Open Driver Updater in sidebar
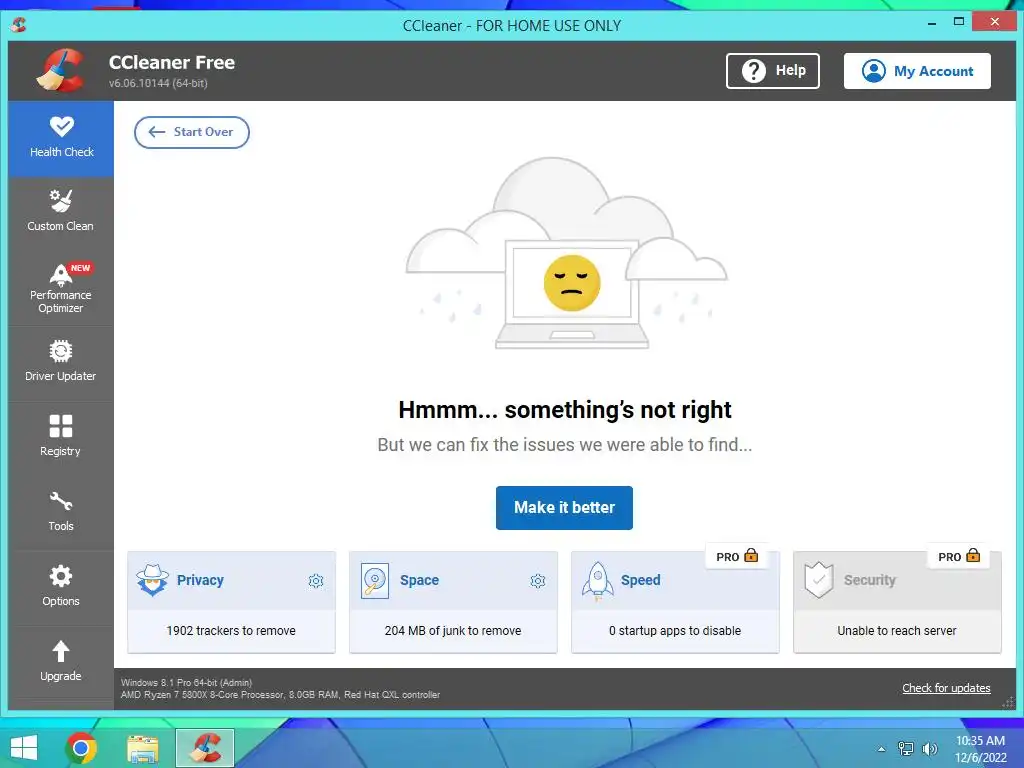This screenshot has height=768, width=1024. pyautogui.click(x=61, y=362)
